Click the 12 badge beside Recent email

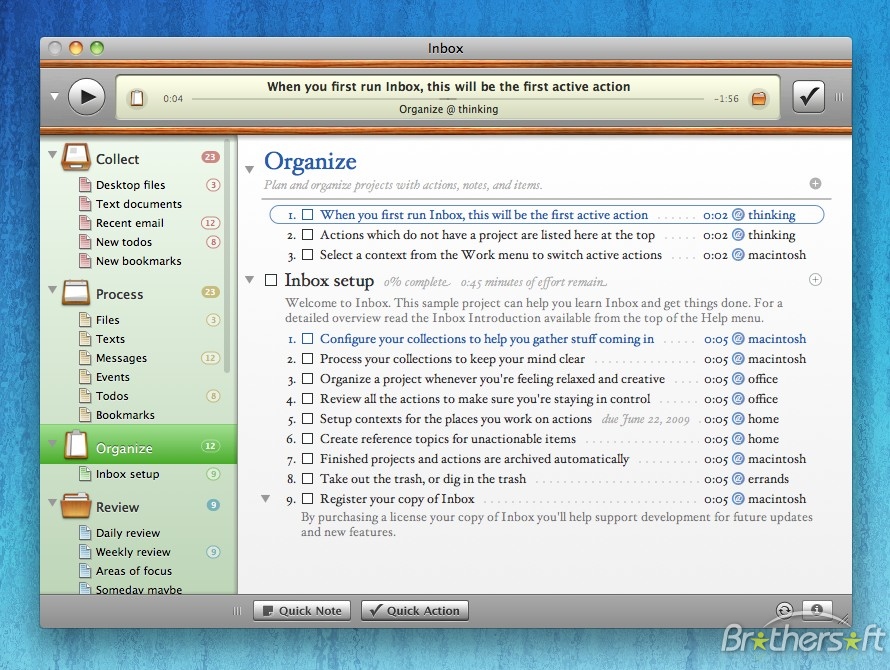pyautogui.click(x=210, y=223)
